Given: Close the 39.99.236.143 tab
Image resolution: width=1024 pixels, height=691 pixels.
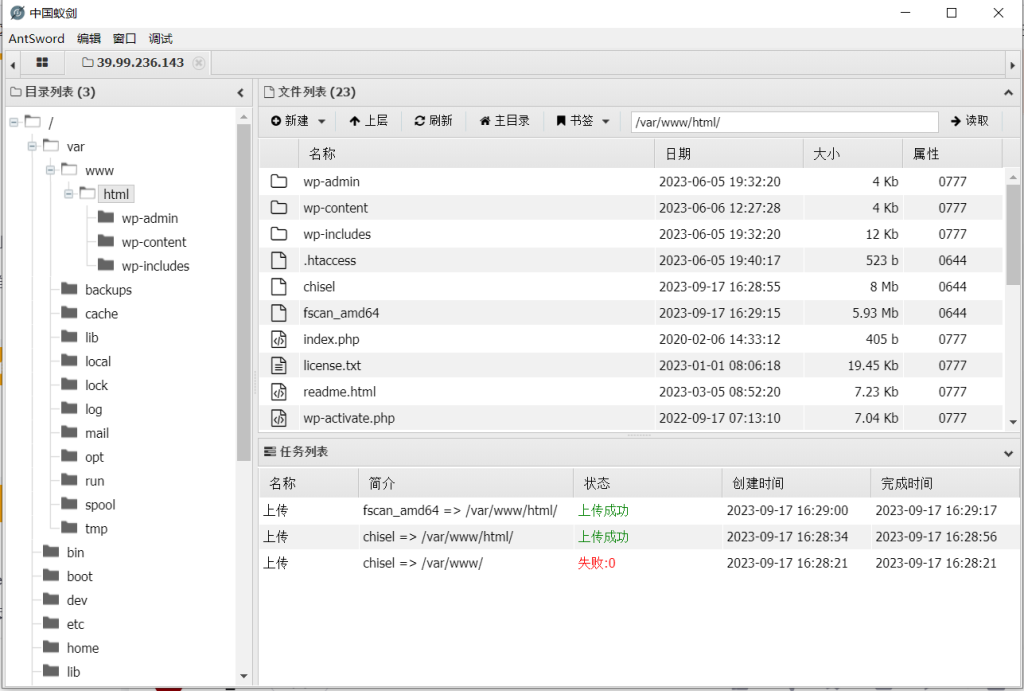Looking at the screenshot, I should point(198,63).
